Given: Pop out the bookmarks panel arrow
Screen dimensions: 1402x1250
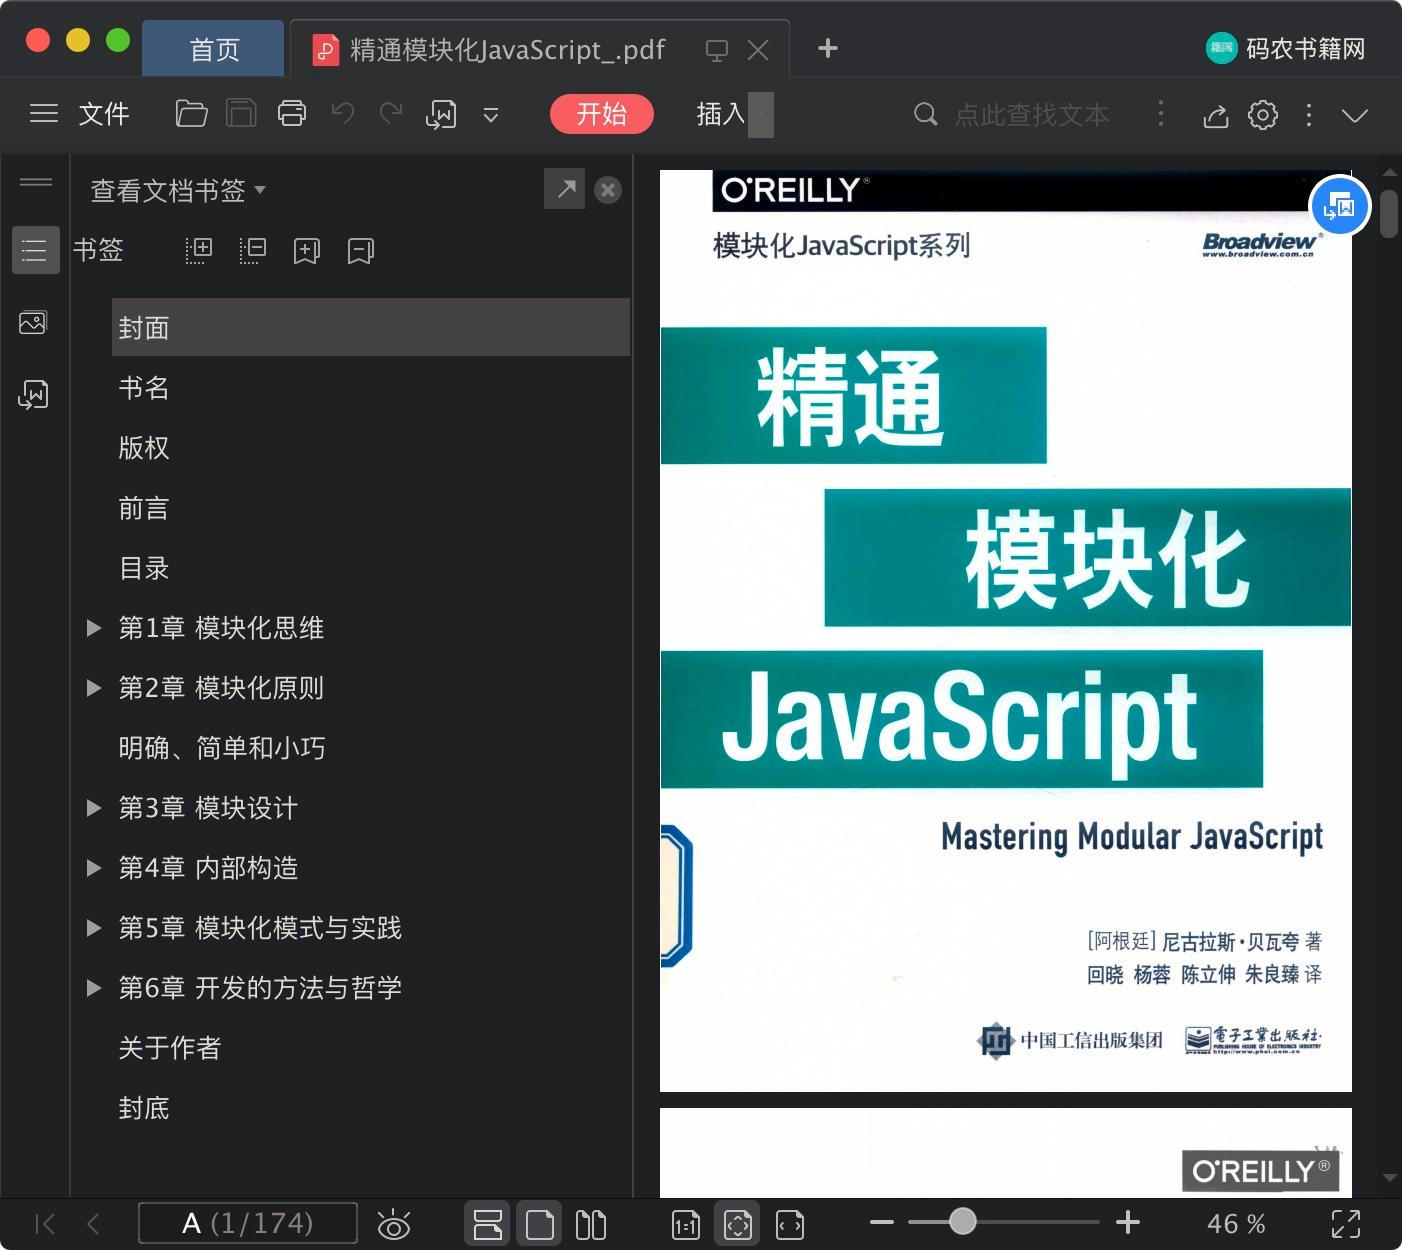Looking at the screenshot, I should point(565,188).
